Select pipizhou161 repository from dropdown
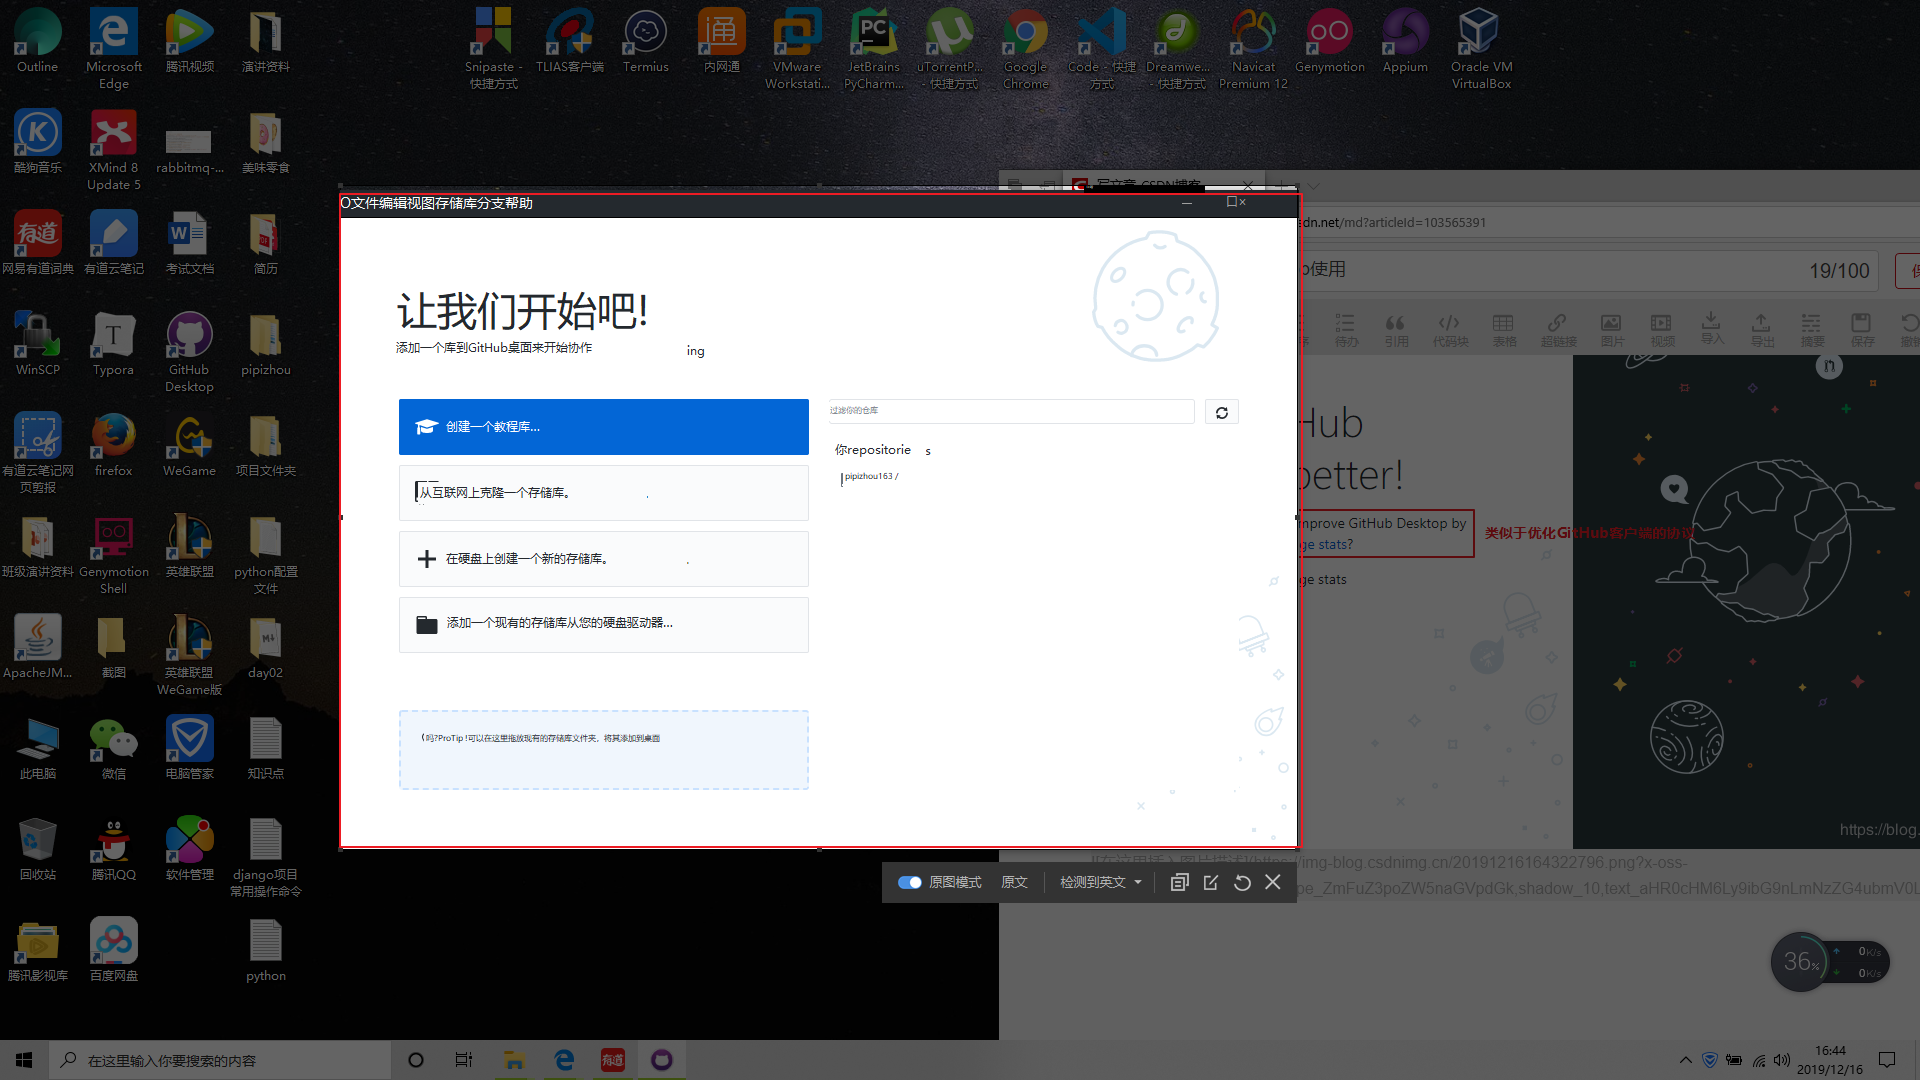This screenshot has width=1920, height=1080. click(869, 475)
